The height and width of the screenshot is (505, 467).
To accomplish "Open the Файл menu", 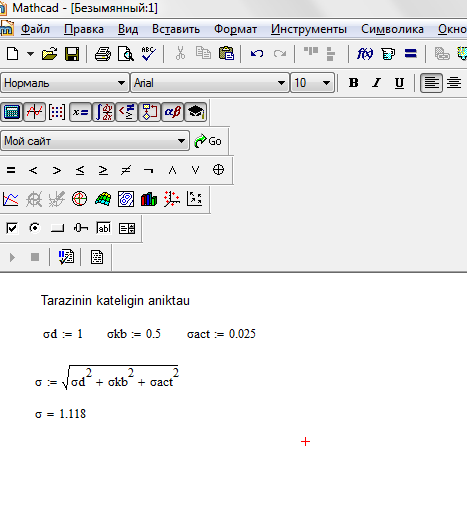I will point(35,29).
